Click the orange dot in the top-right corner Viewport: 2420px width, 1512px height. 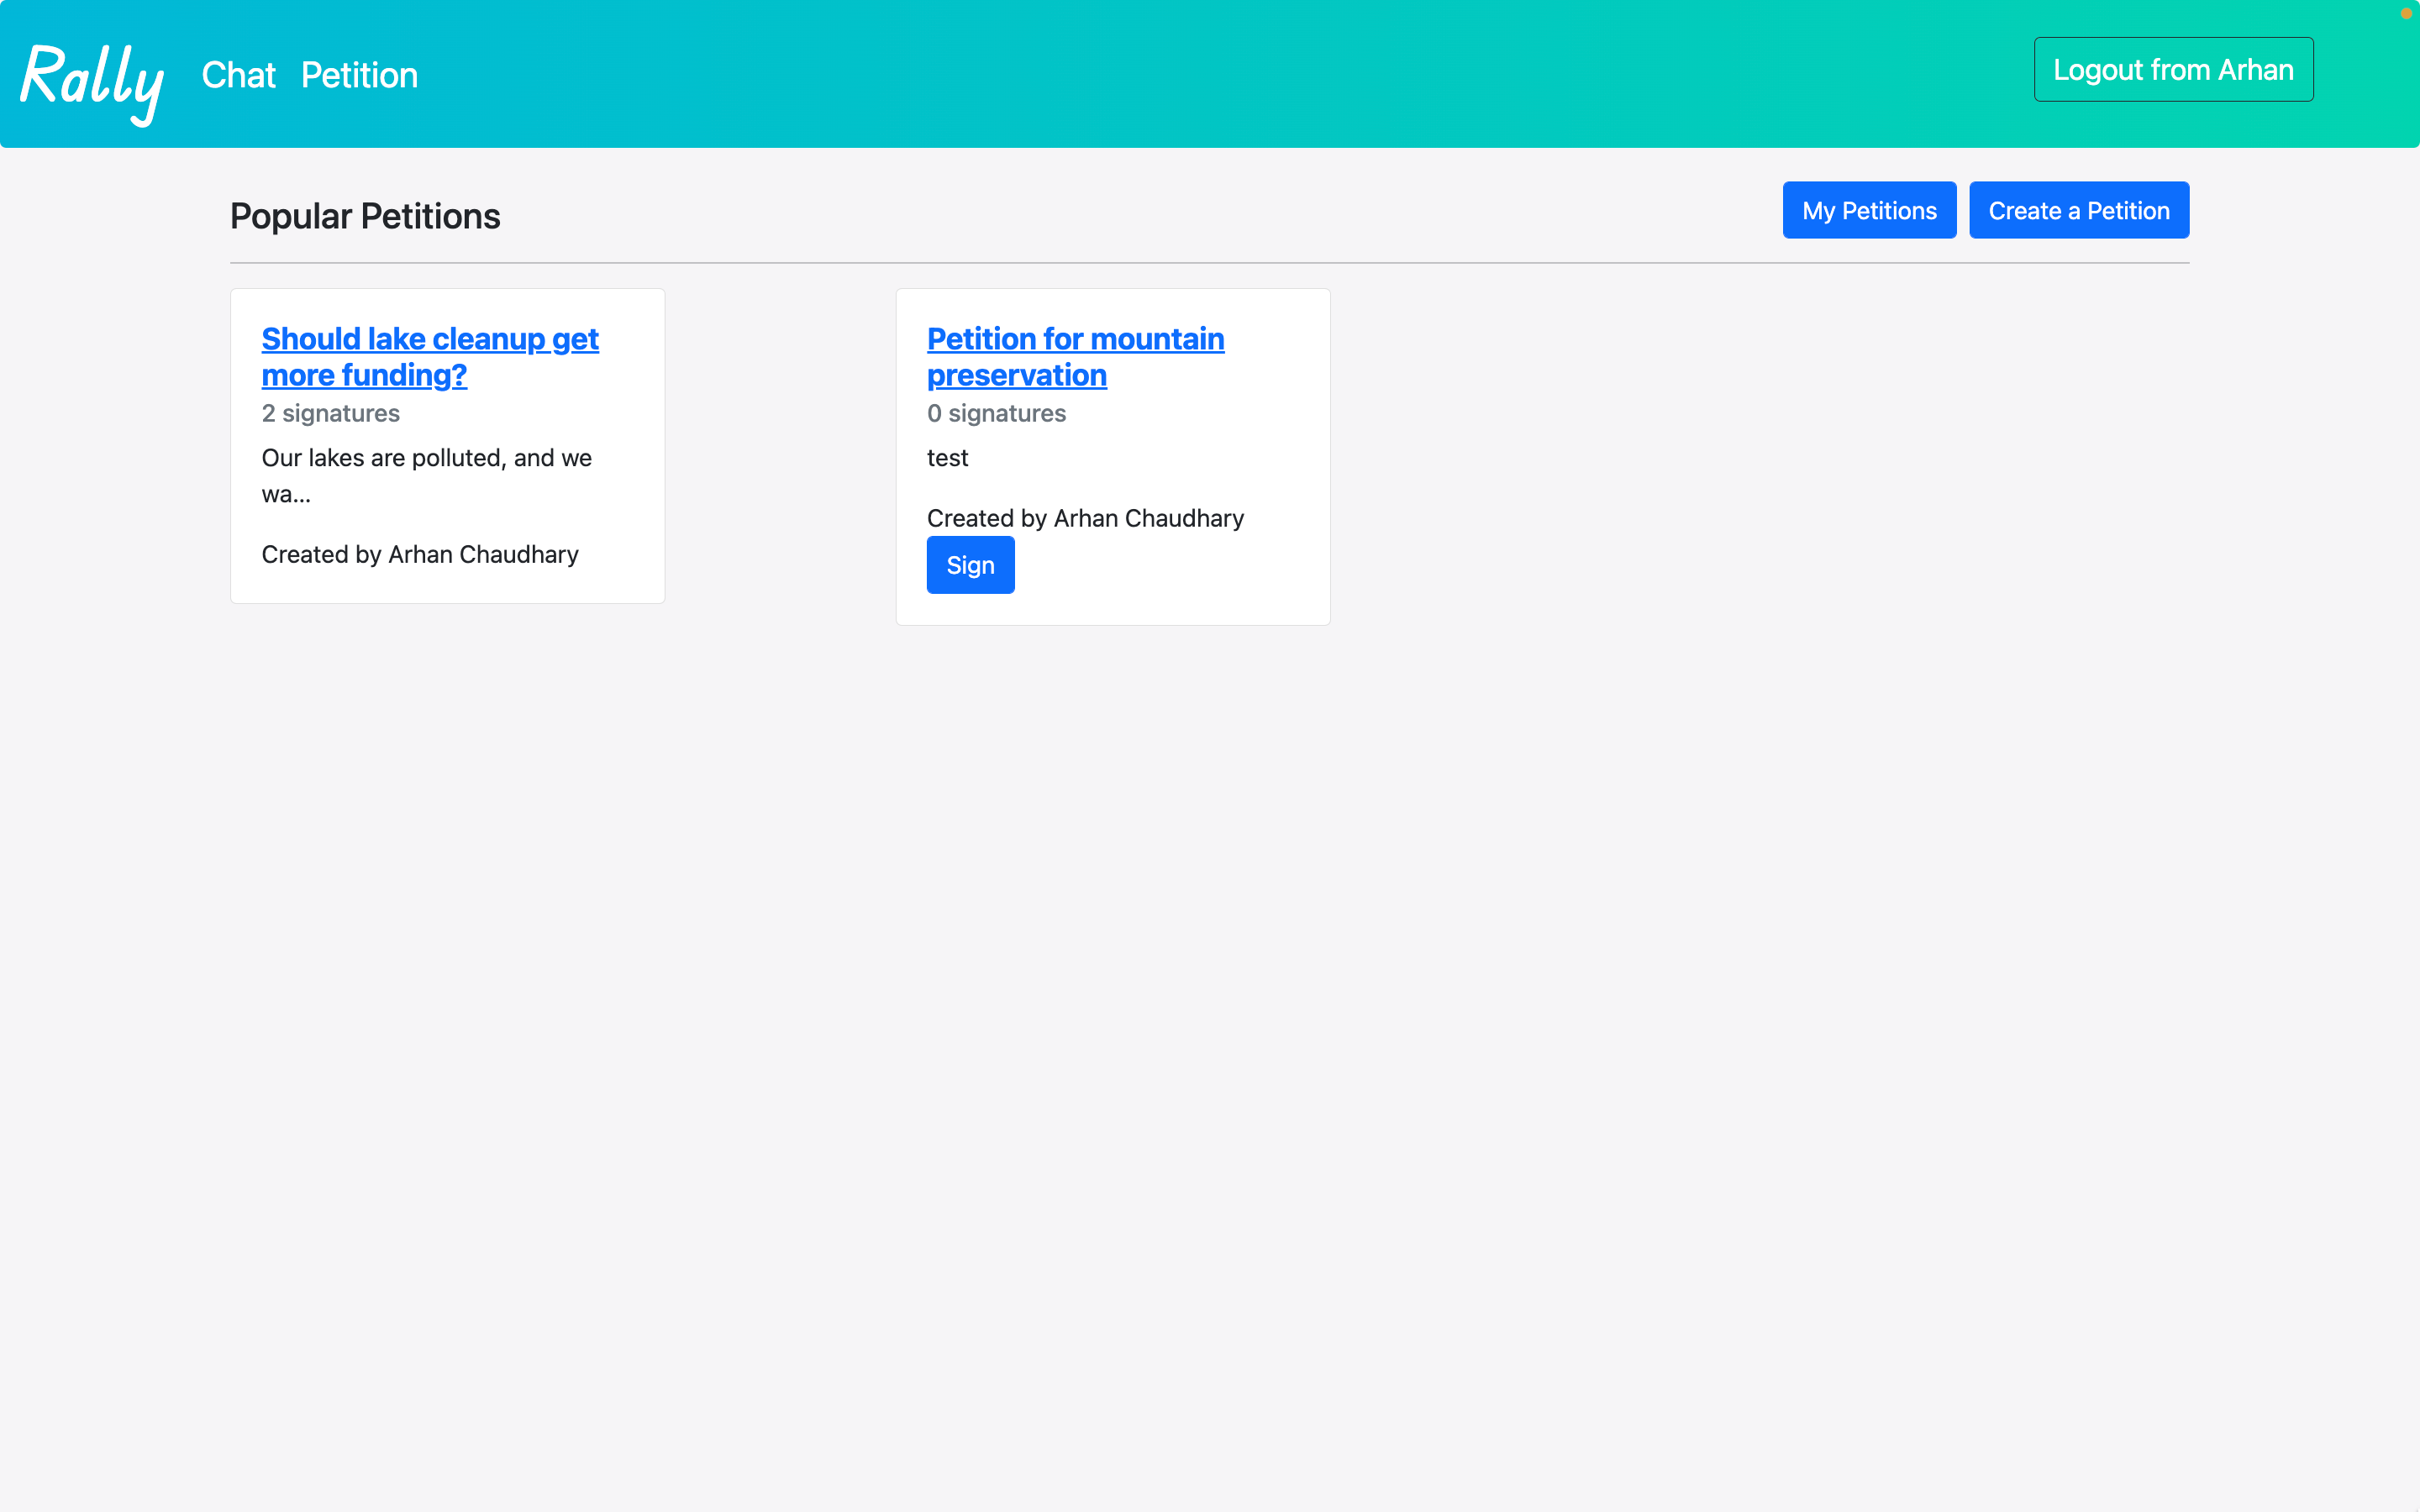point(2406,13)
